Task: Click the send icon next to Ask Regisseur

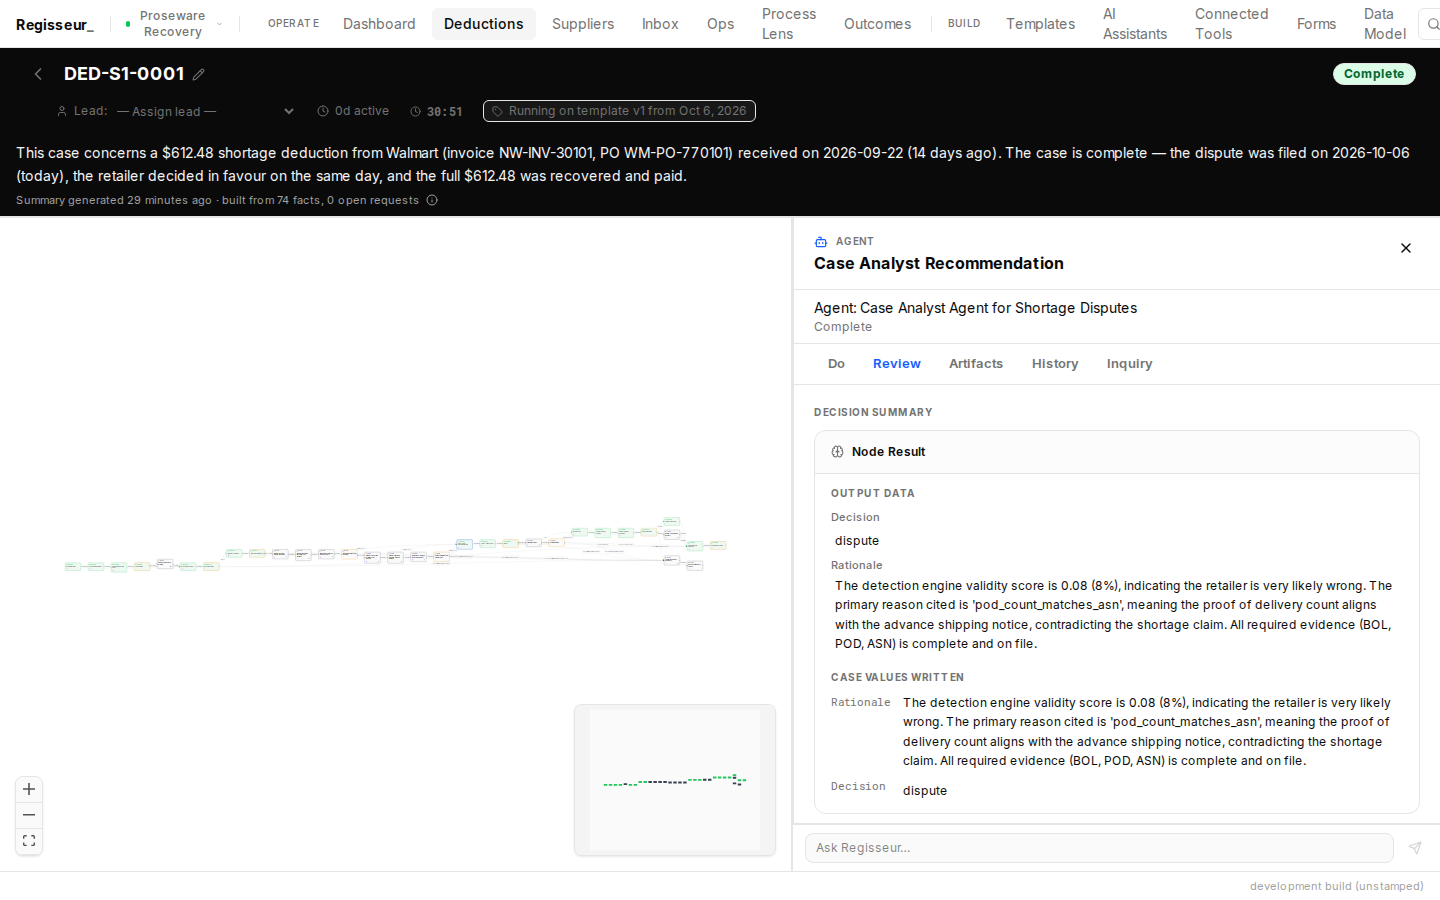Action: pyautogui.click(x=1415, y=848)
